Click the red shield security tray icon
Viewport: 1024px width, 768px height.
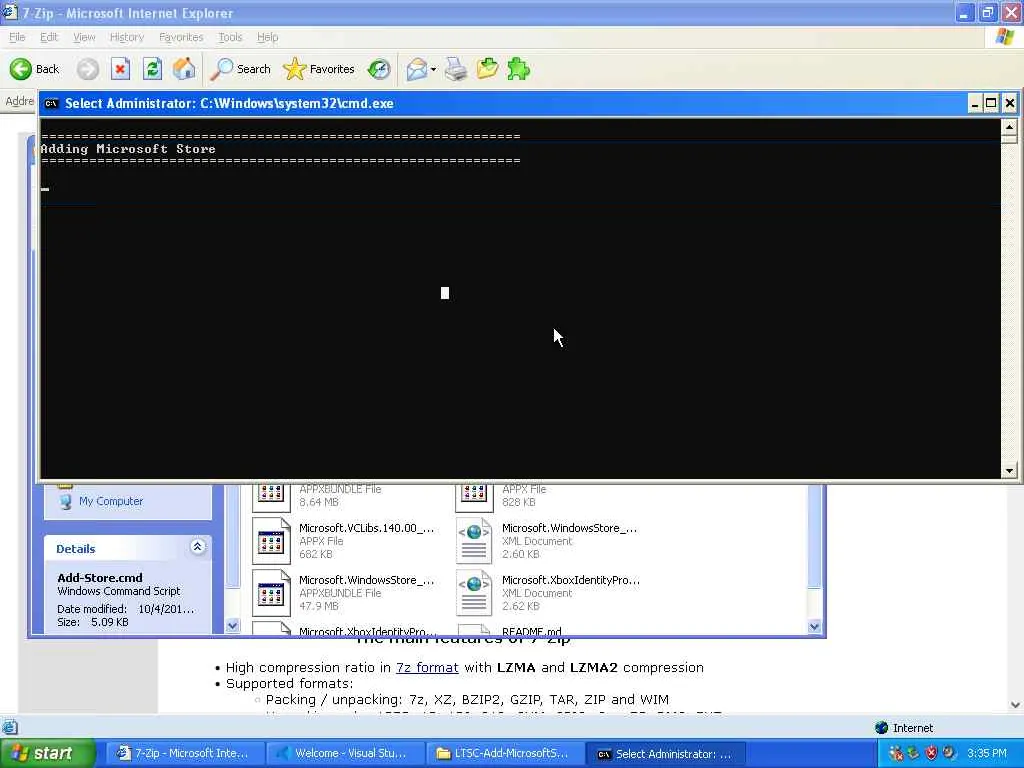[931, 753]
